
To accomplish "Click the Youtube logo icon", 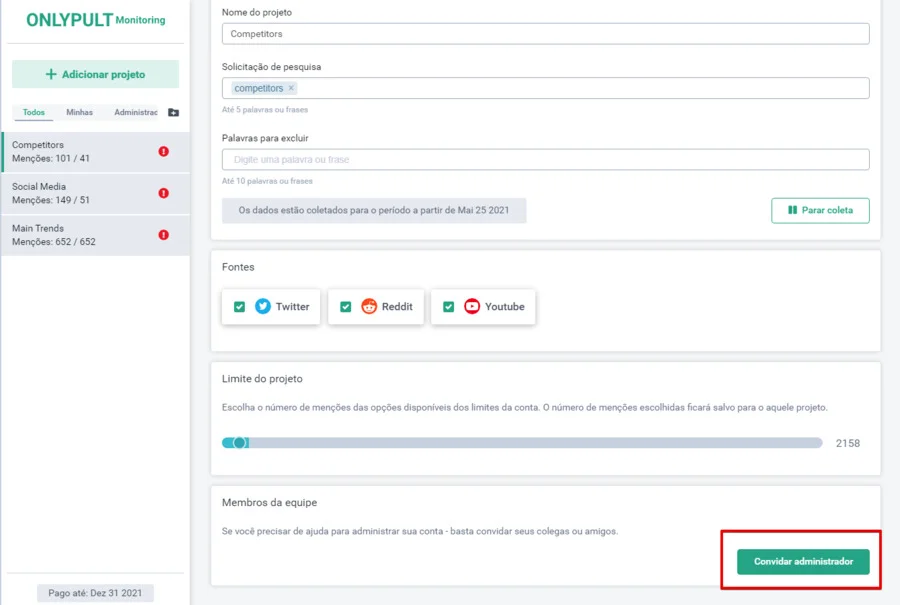I will point(472,307).
